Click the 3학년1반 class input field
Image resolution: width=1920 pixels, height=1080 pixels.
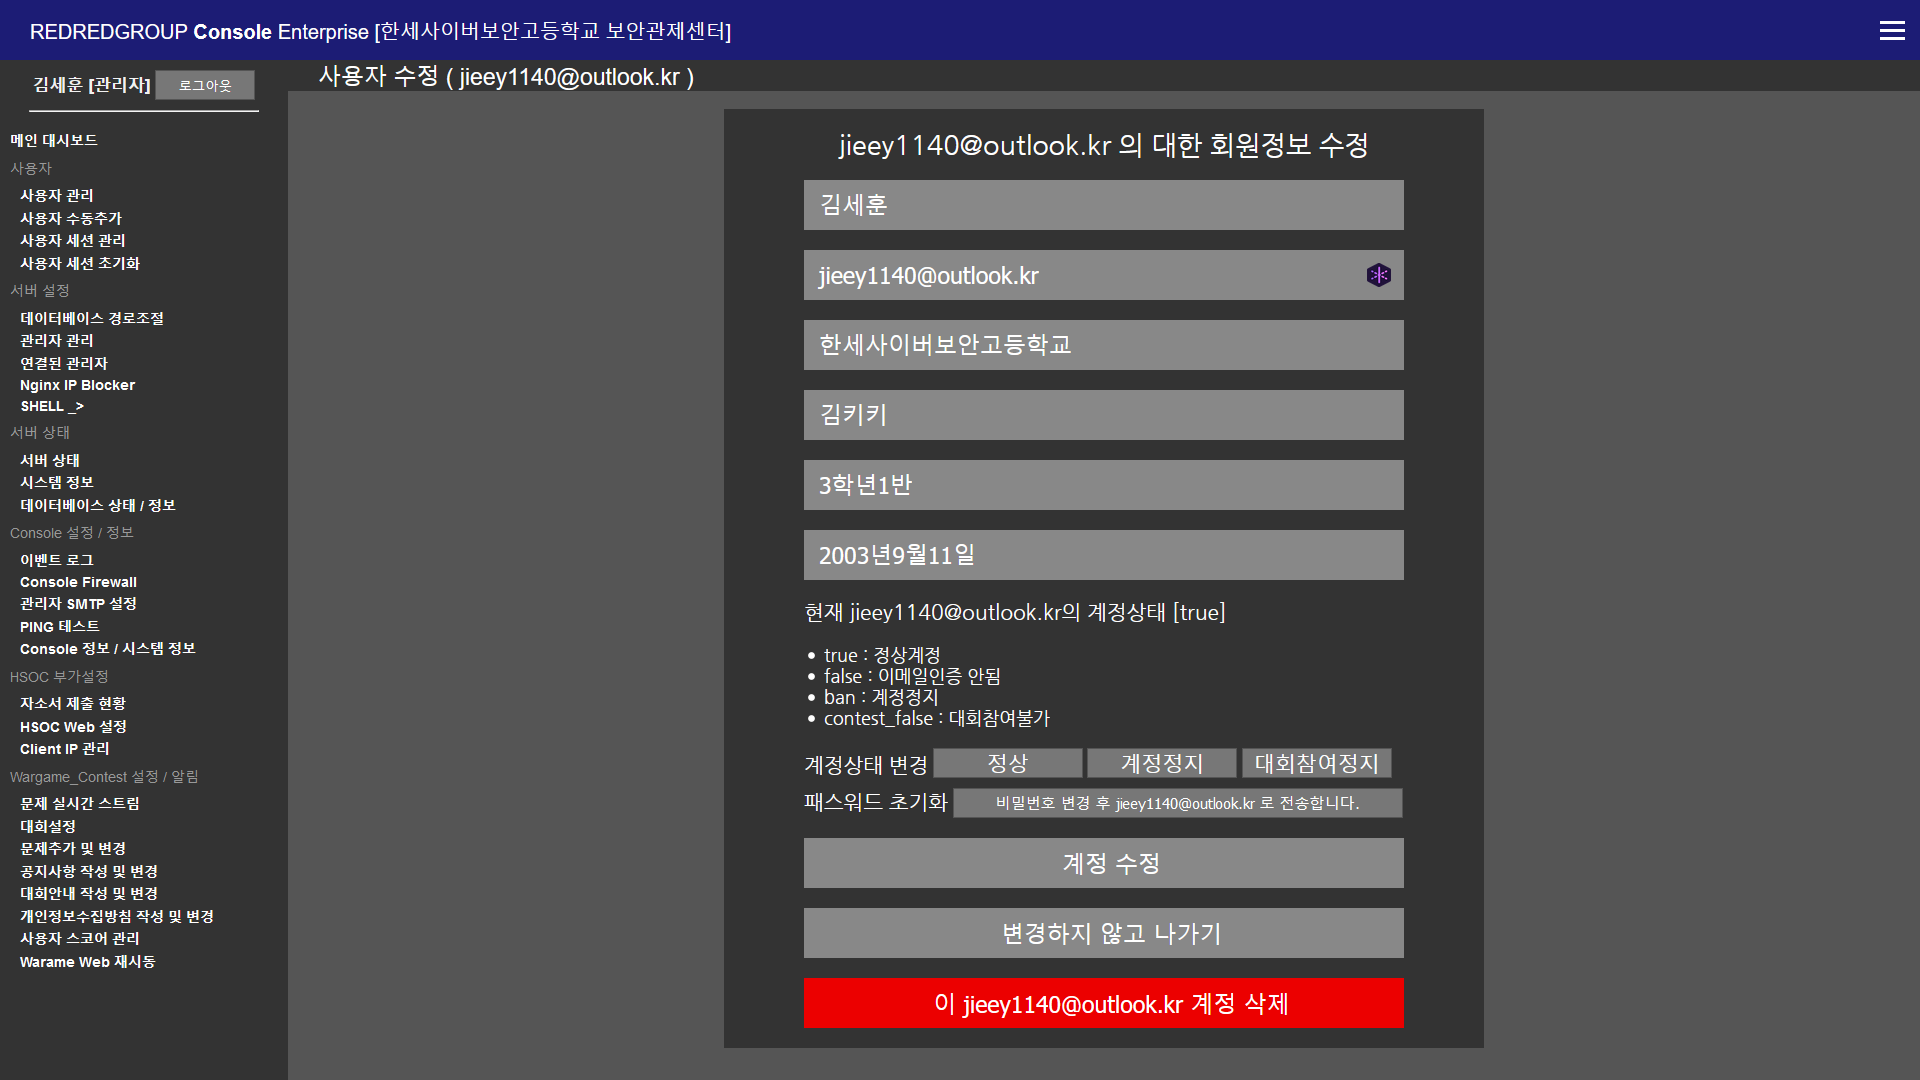[x=1103, y=485]
